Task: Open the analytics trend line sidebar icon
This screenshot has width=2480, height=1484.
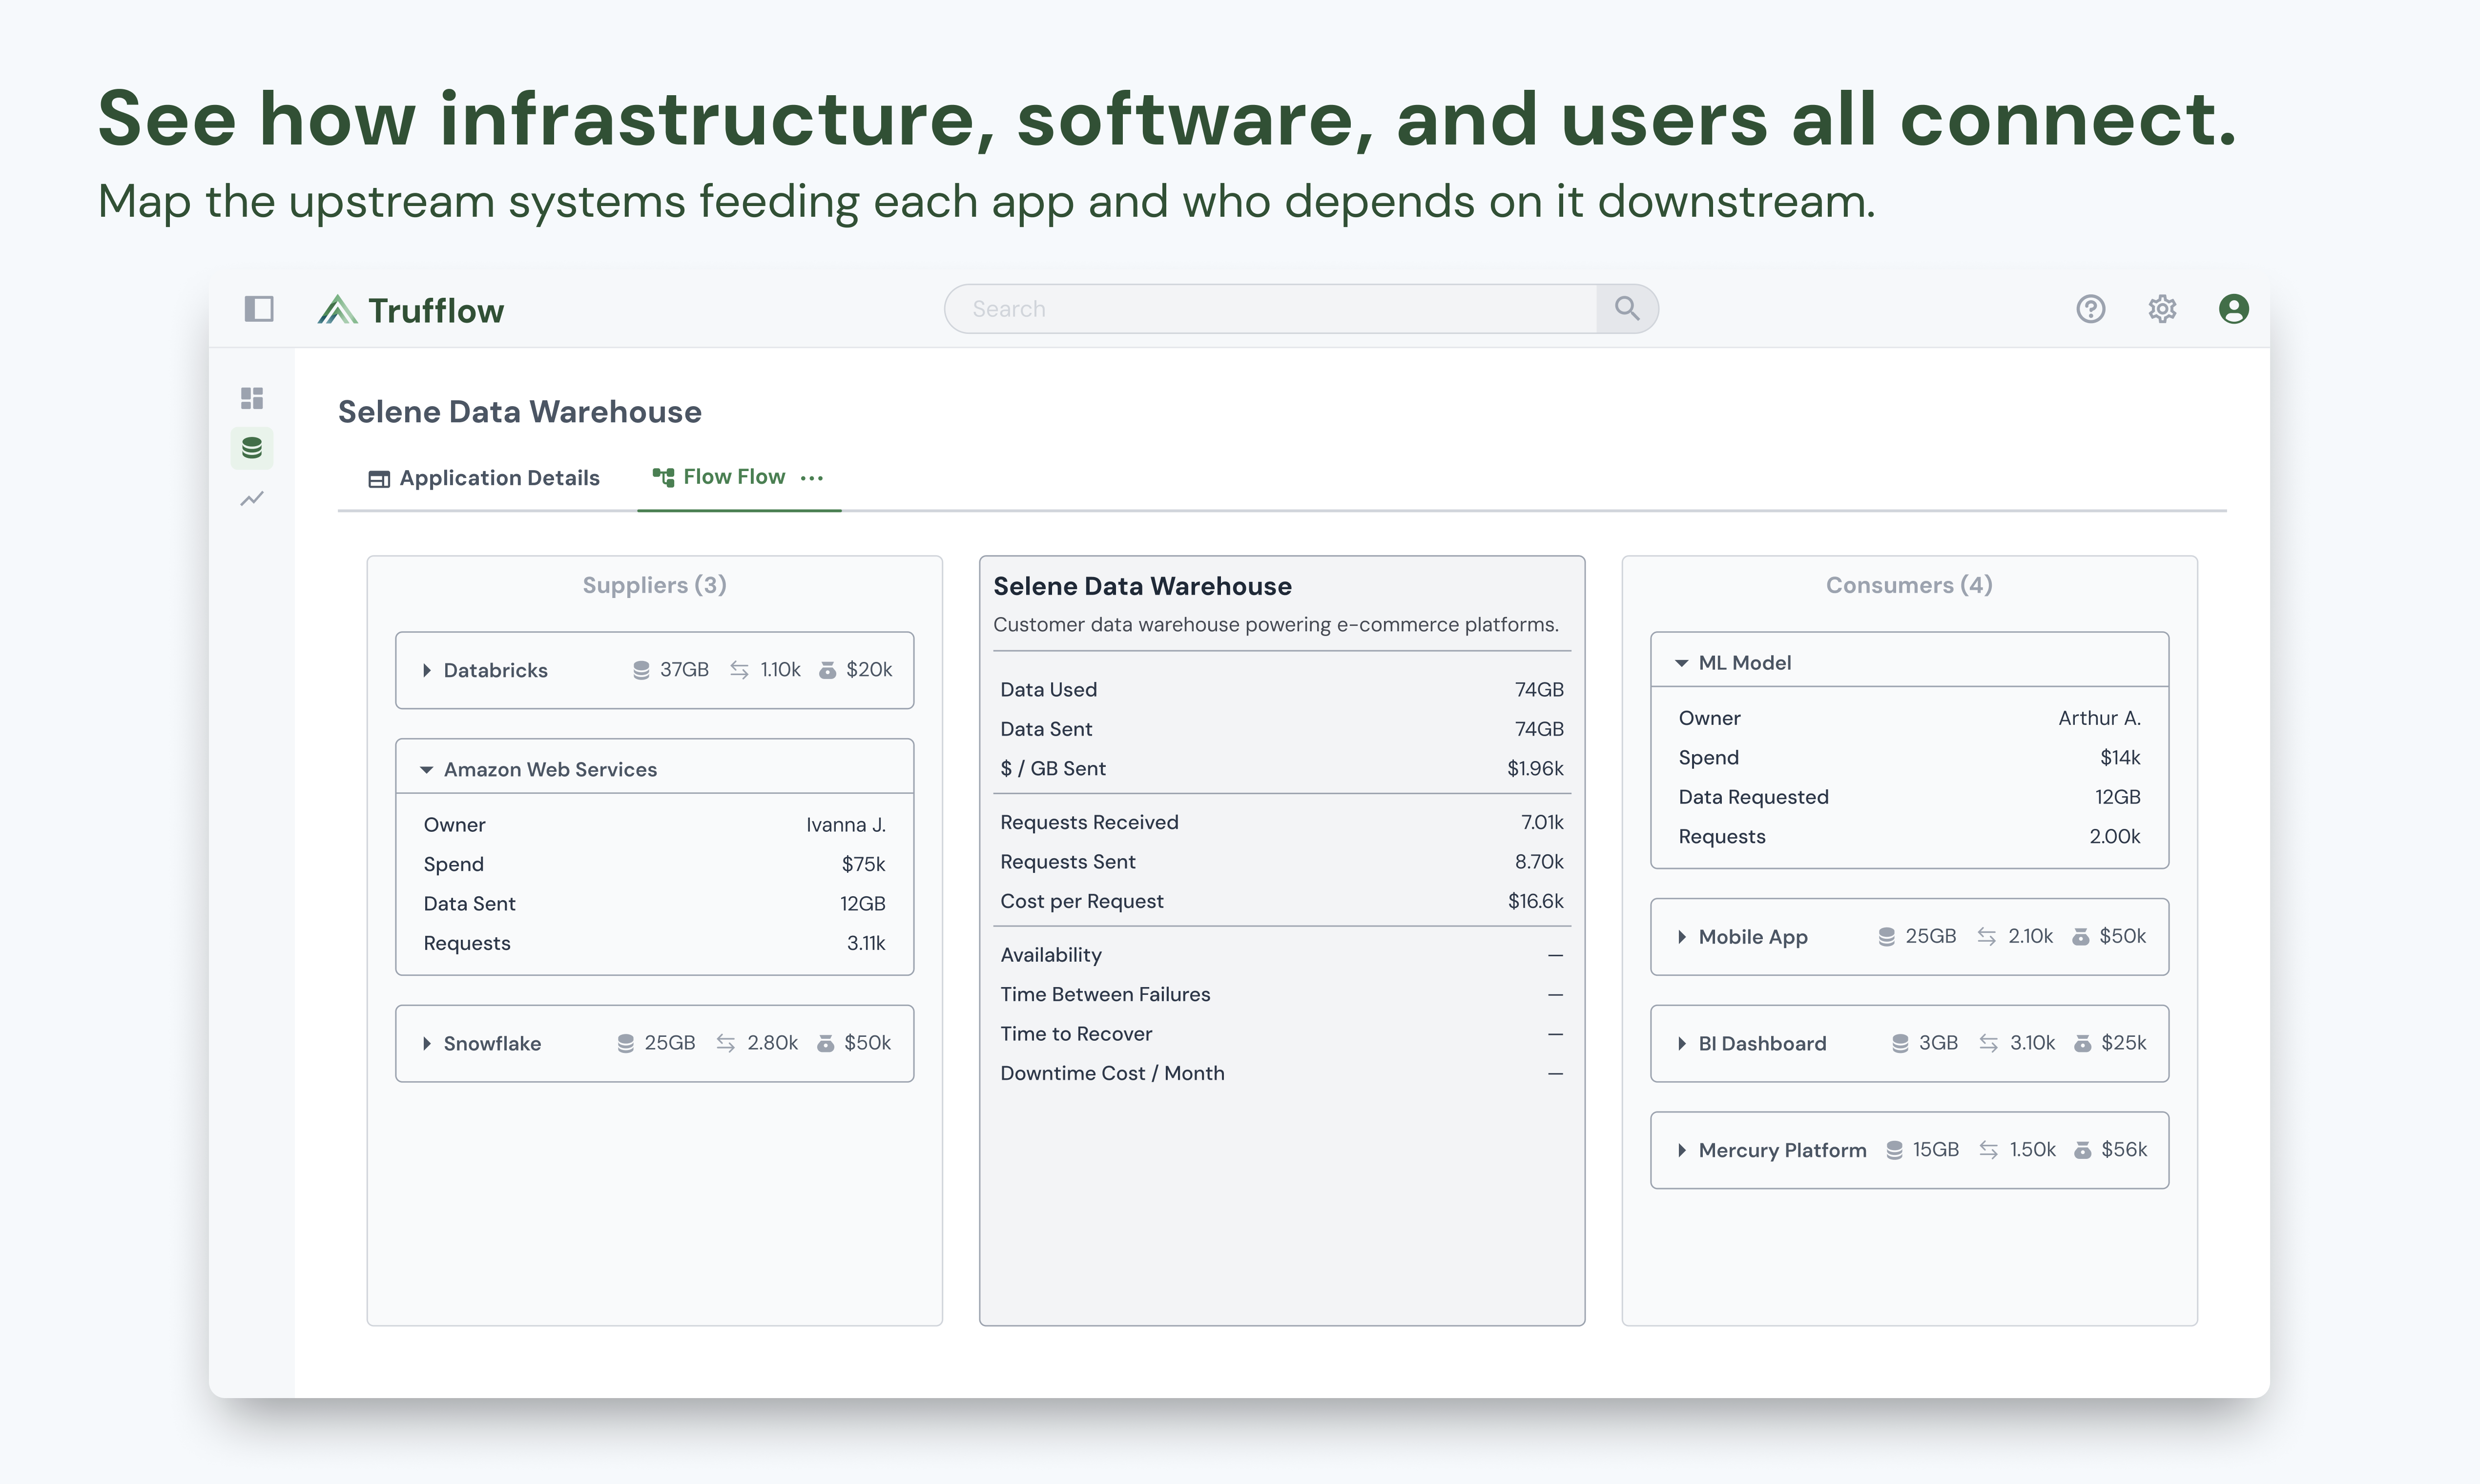Action: [252, 498]
